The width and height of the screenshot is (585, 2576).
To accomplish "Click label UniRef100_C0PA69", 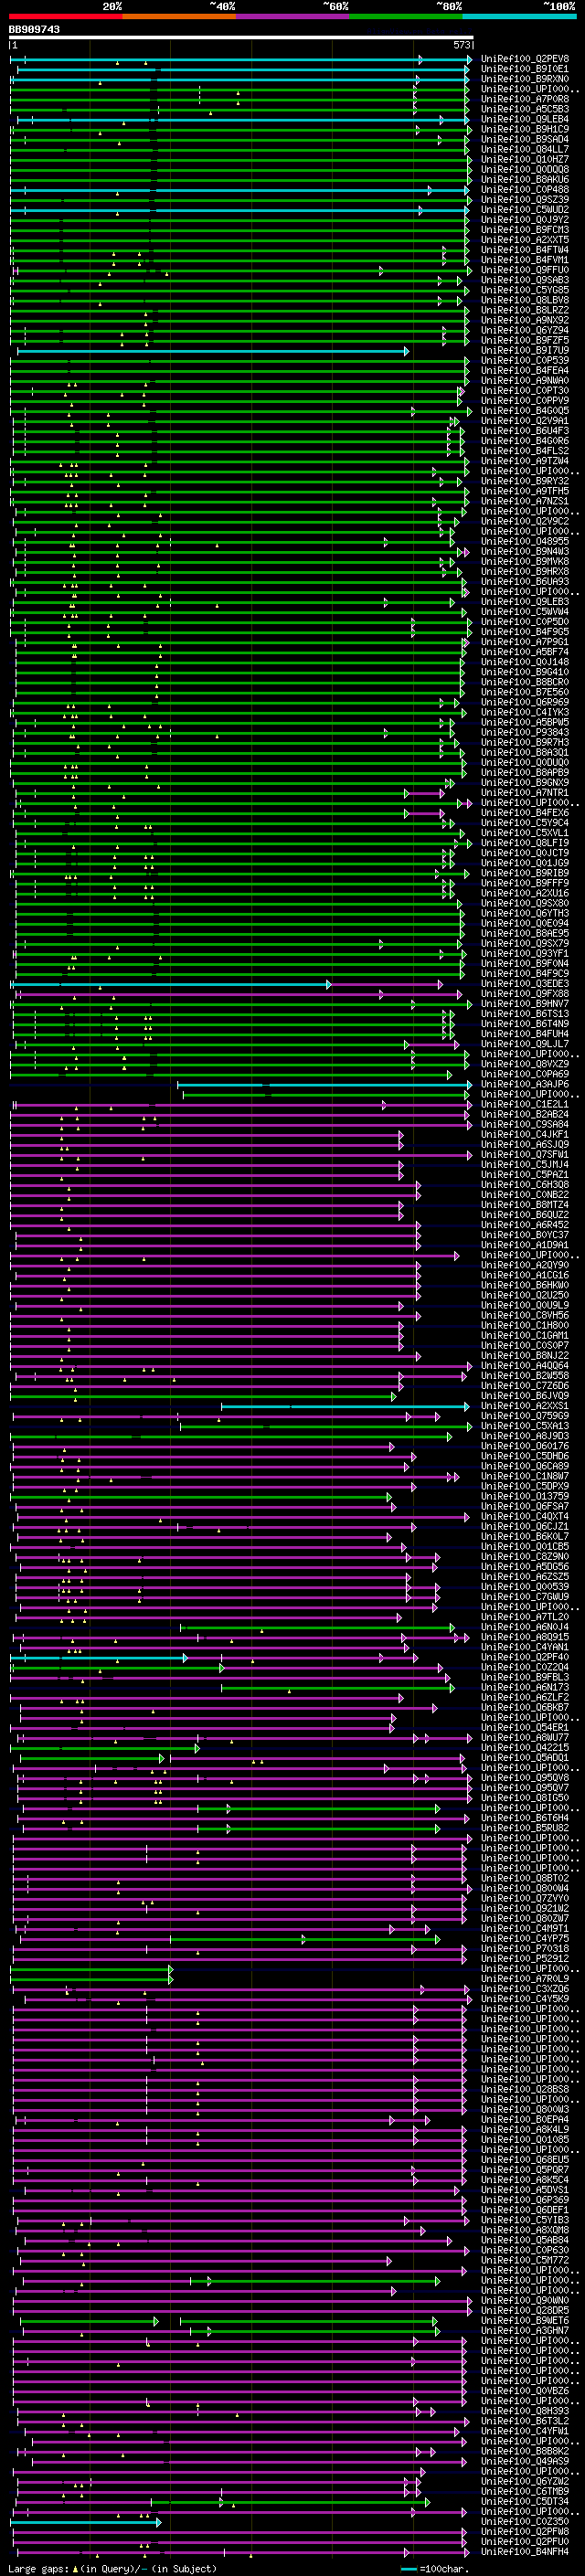I will point(525,1074).
